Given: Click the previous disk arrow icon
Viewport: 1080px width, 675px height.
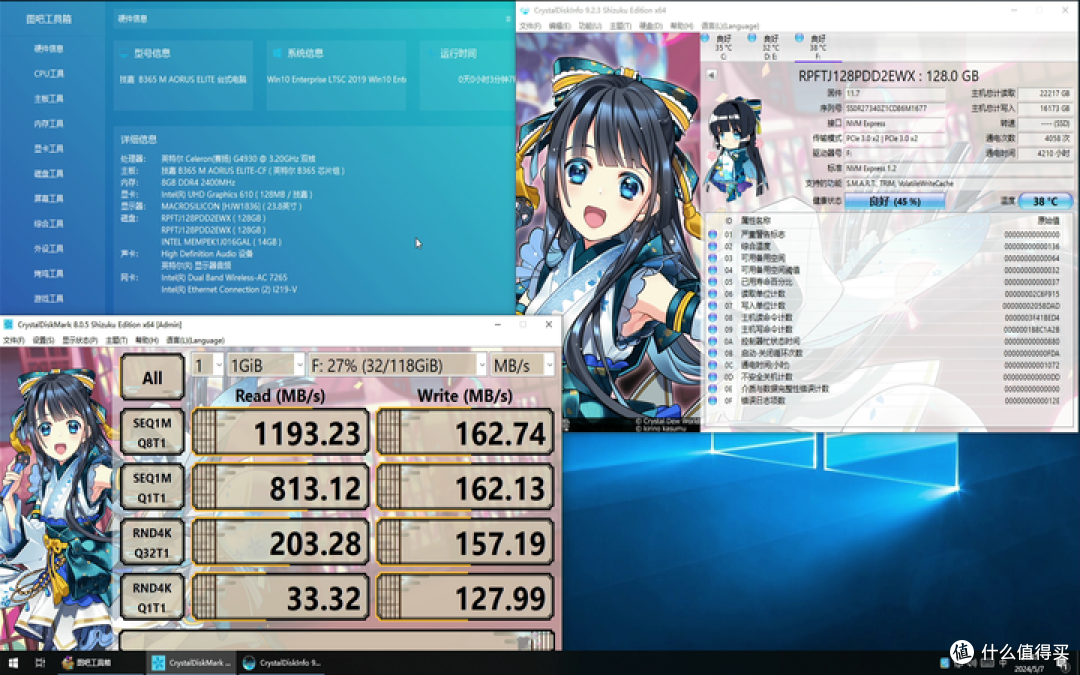Looking at the screenshot, I should click(710, 76).
